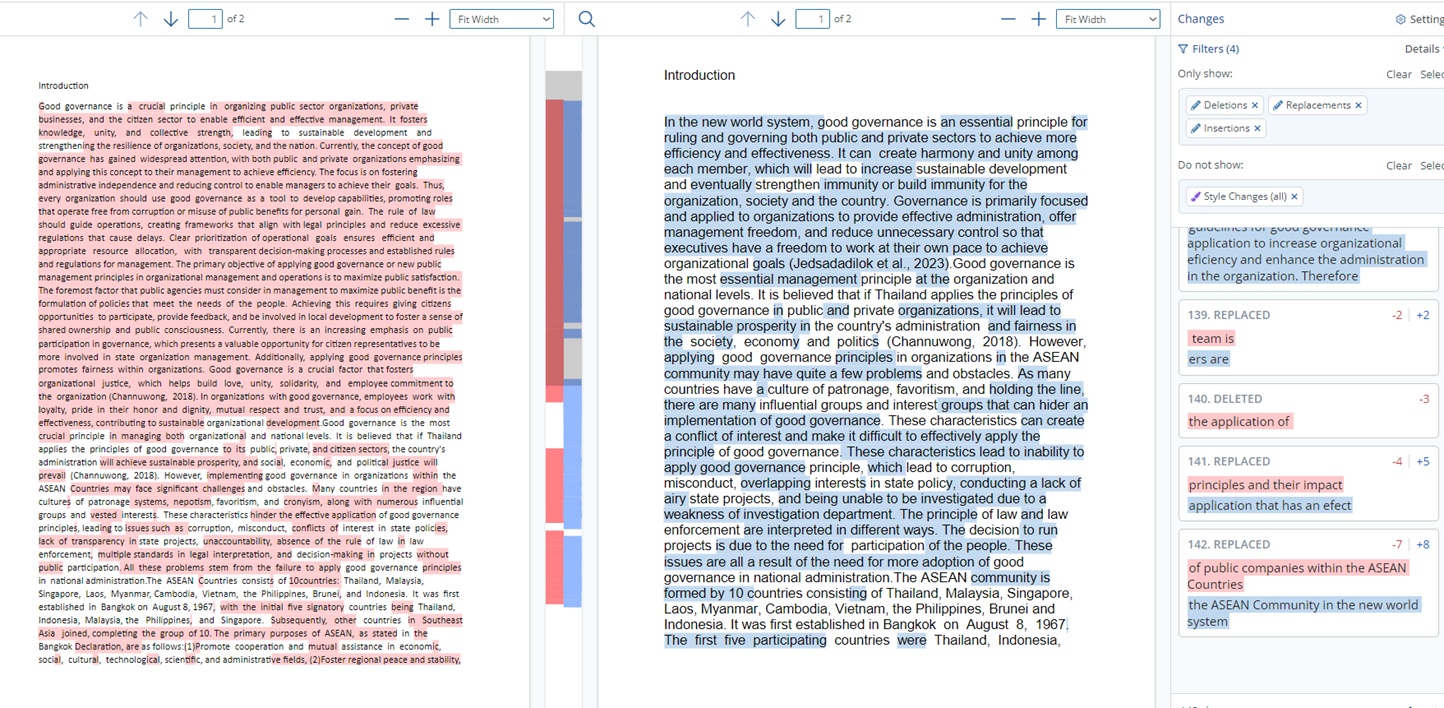Click left document page number field

pos(205,19)
